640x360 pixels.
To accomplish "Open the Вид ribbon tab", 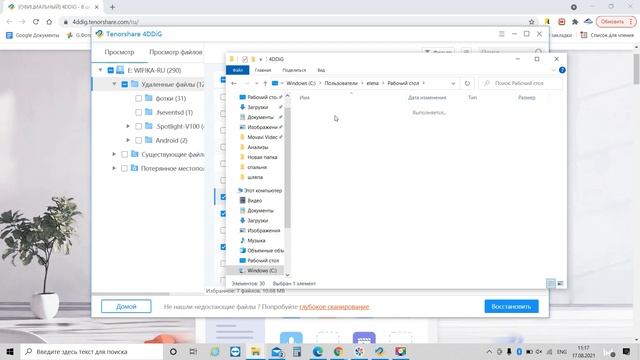I will [x=321, y=70].
